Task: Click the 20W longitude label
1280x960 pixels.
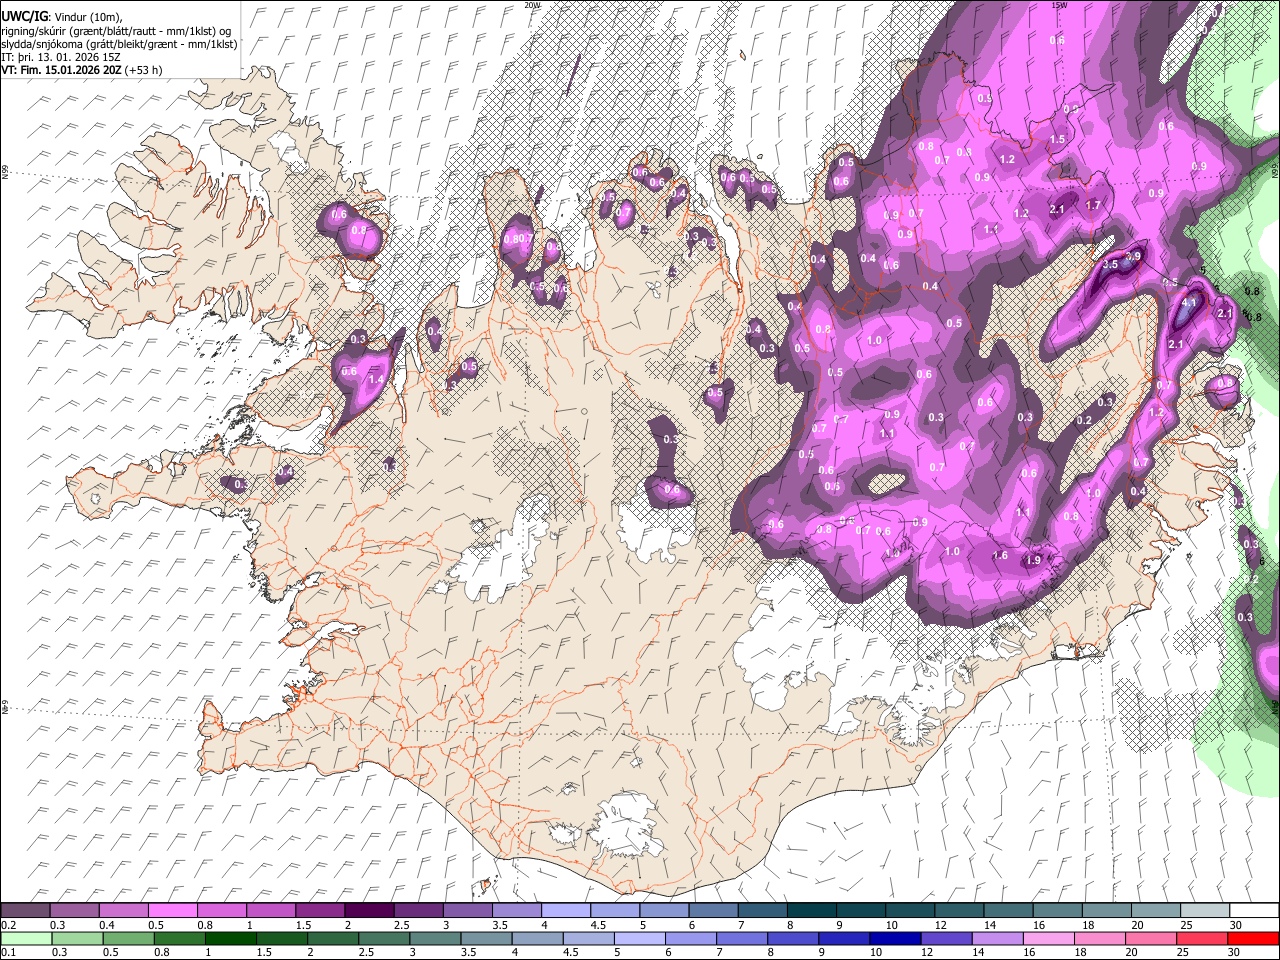Action: pyautogui.click(x=533, y=5)
